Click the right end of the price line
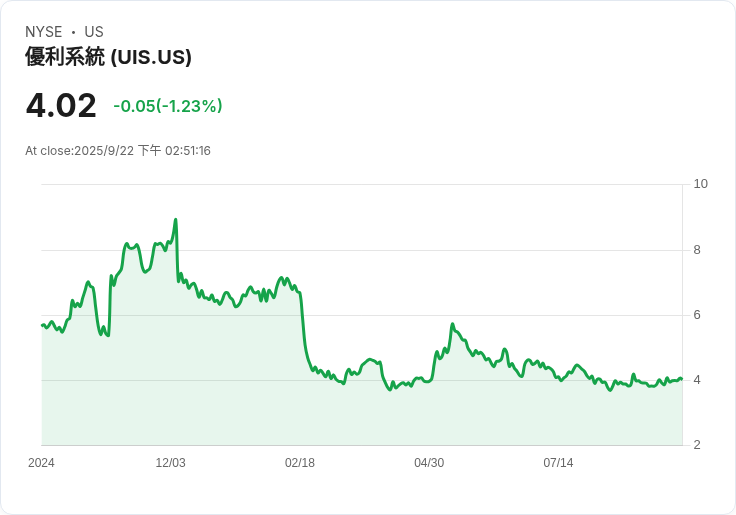The image size is (736, 515). [681, 379]
